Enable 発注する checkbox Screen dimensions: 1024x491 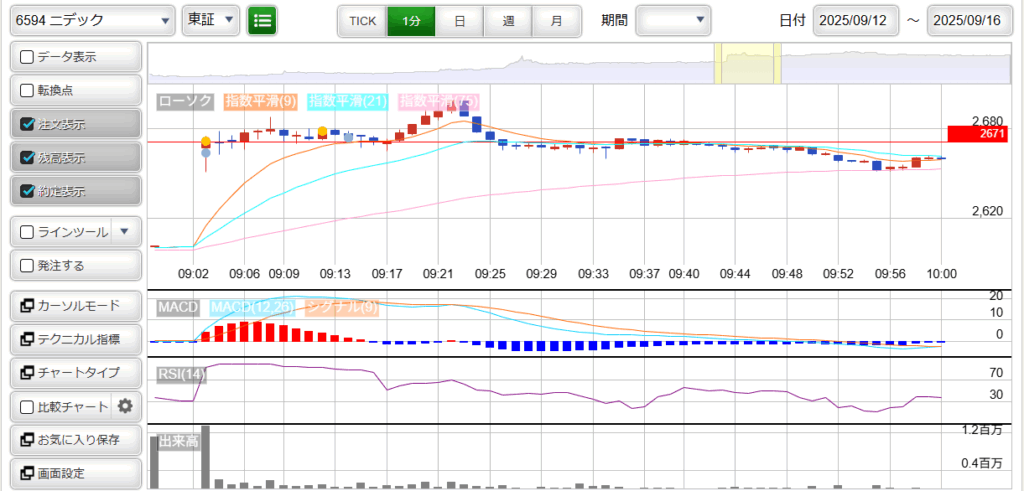click(x=27, y=266)
